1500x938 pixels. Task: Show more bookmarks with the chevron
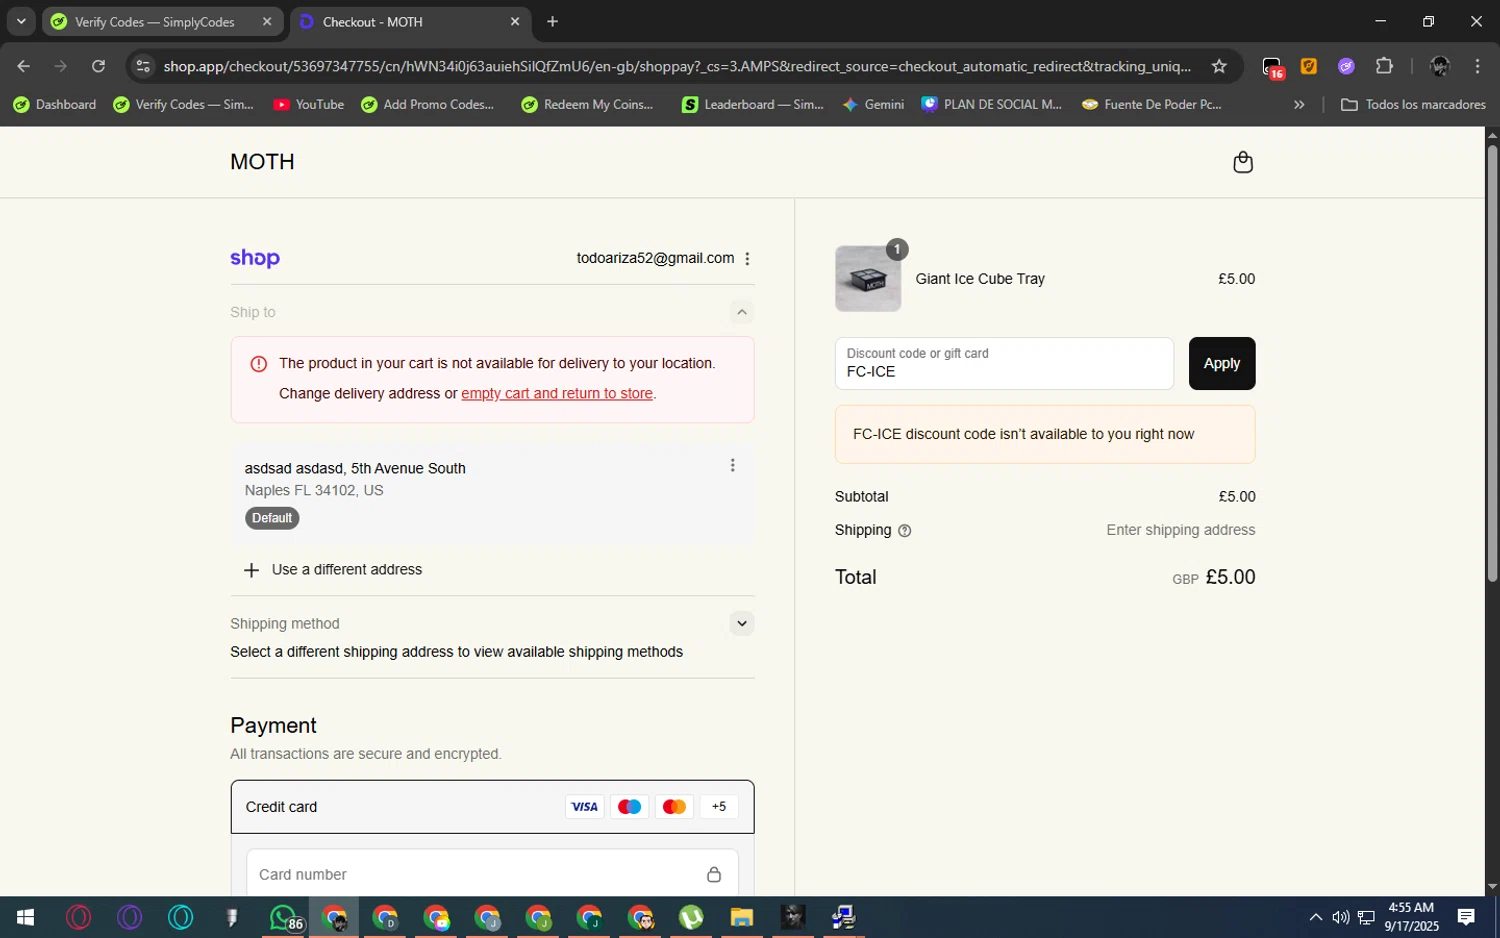click(x=1299, y=104)
